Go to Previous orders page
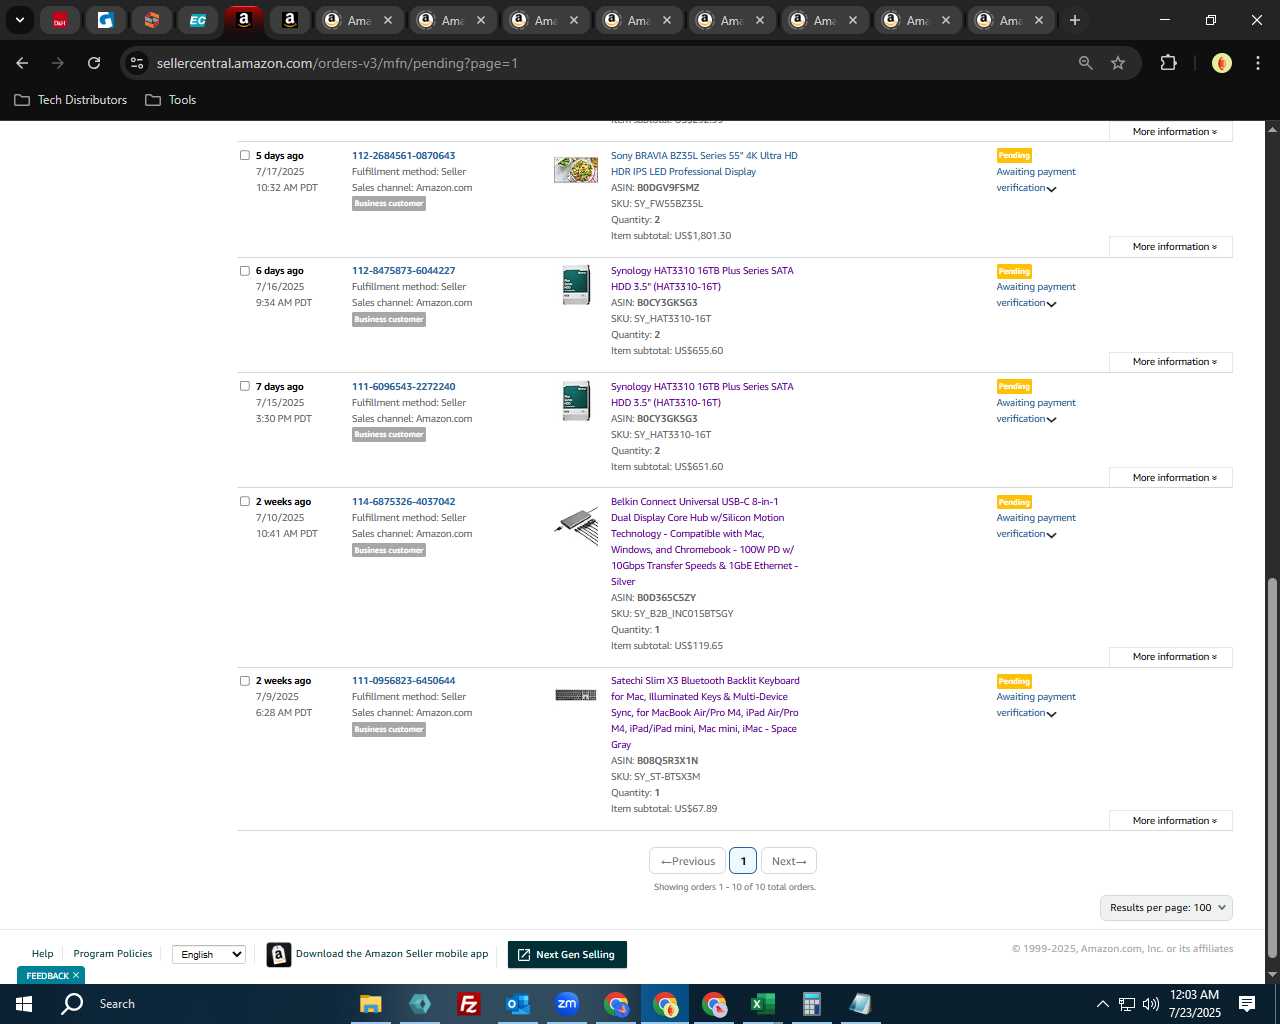 click(x=687, y=861)
